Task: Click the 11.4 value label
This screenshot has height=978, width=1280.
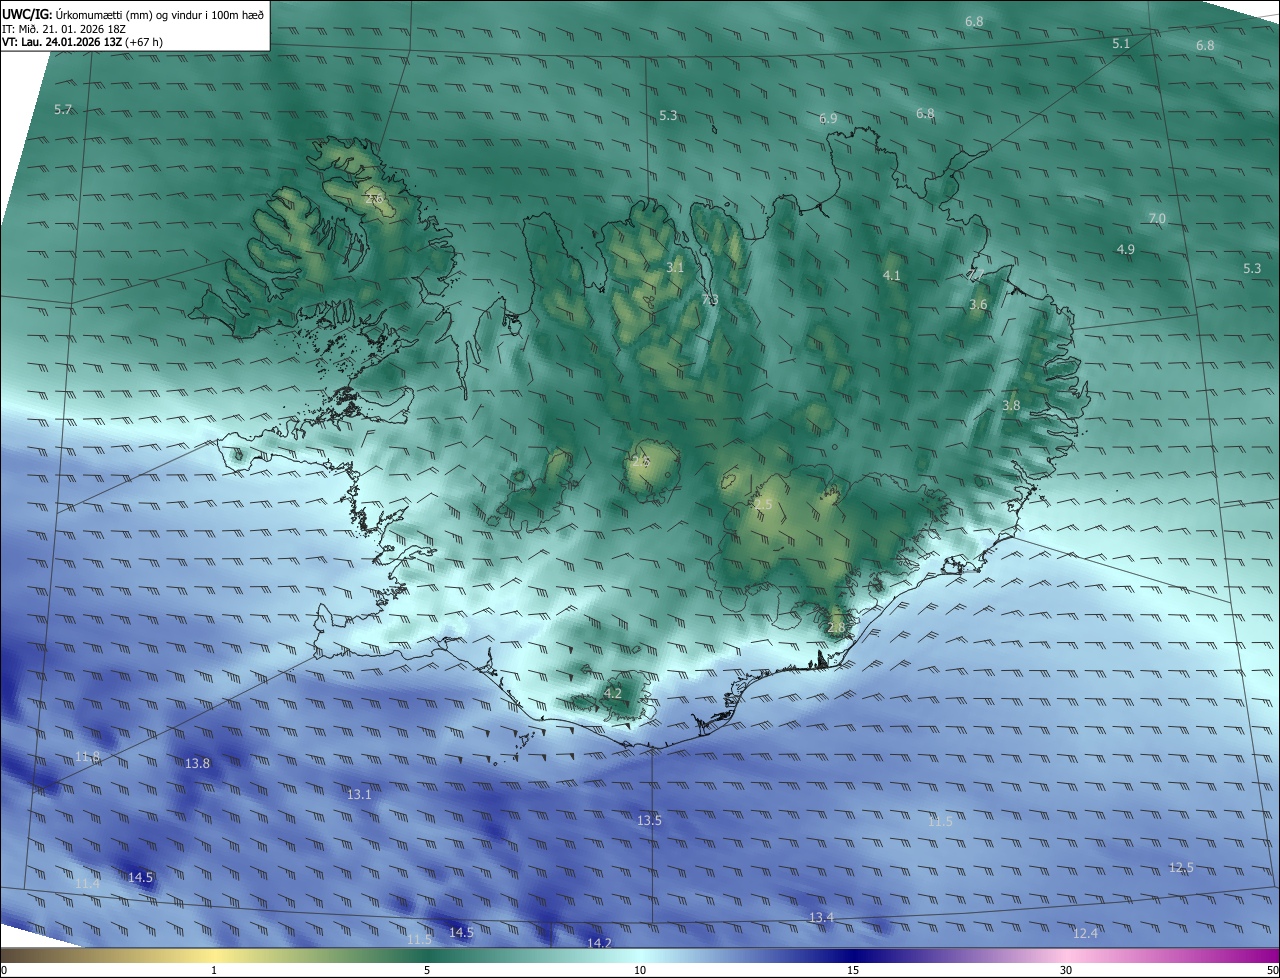Action: (88, 883)
